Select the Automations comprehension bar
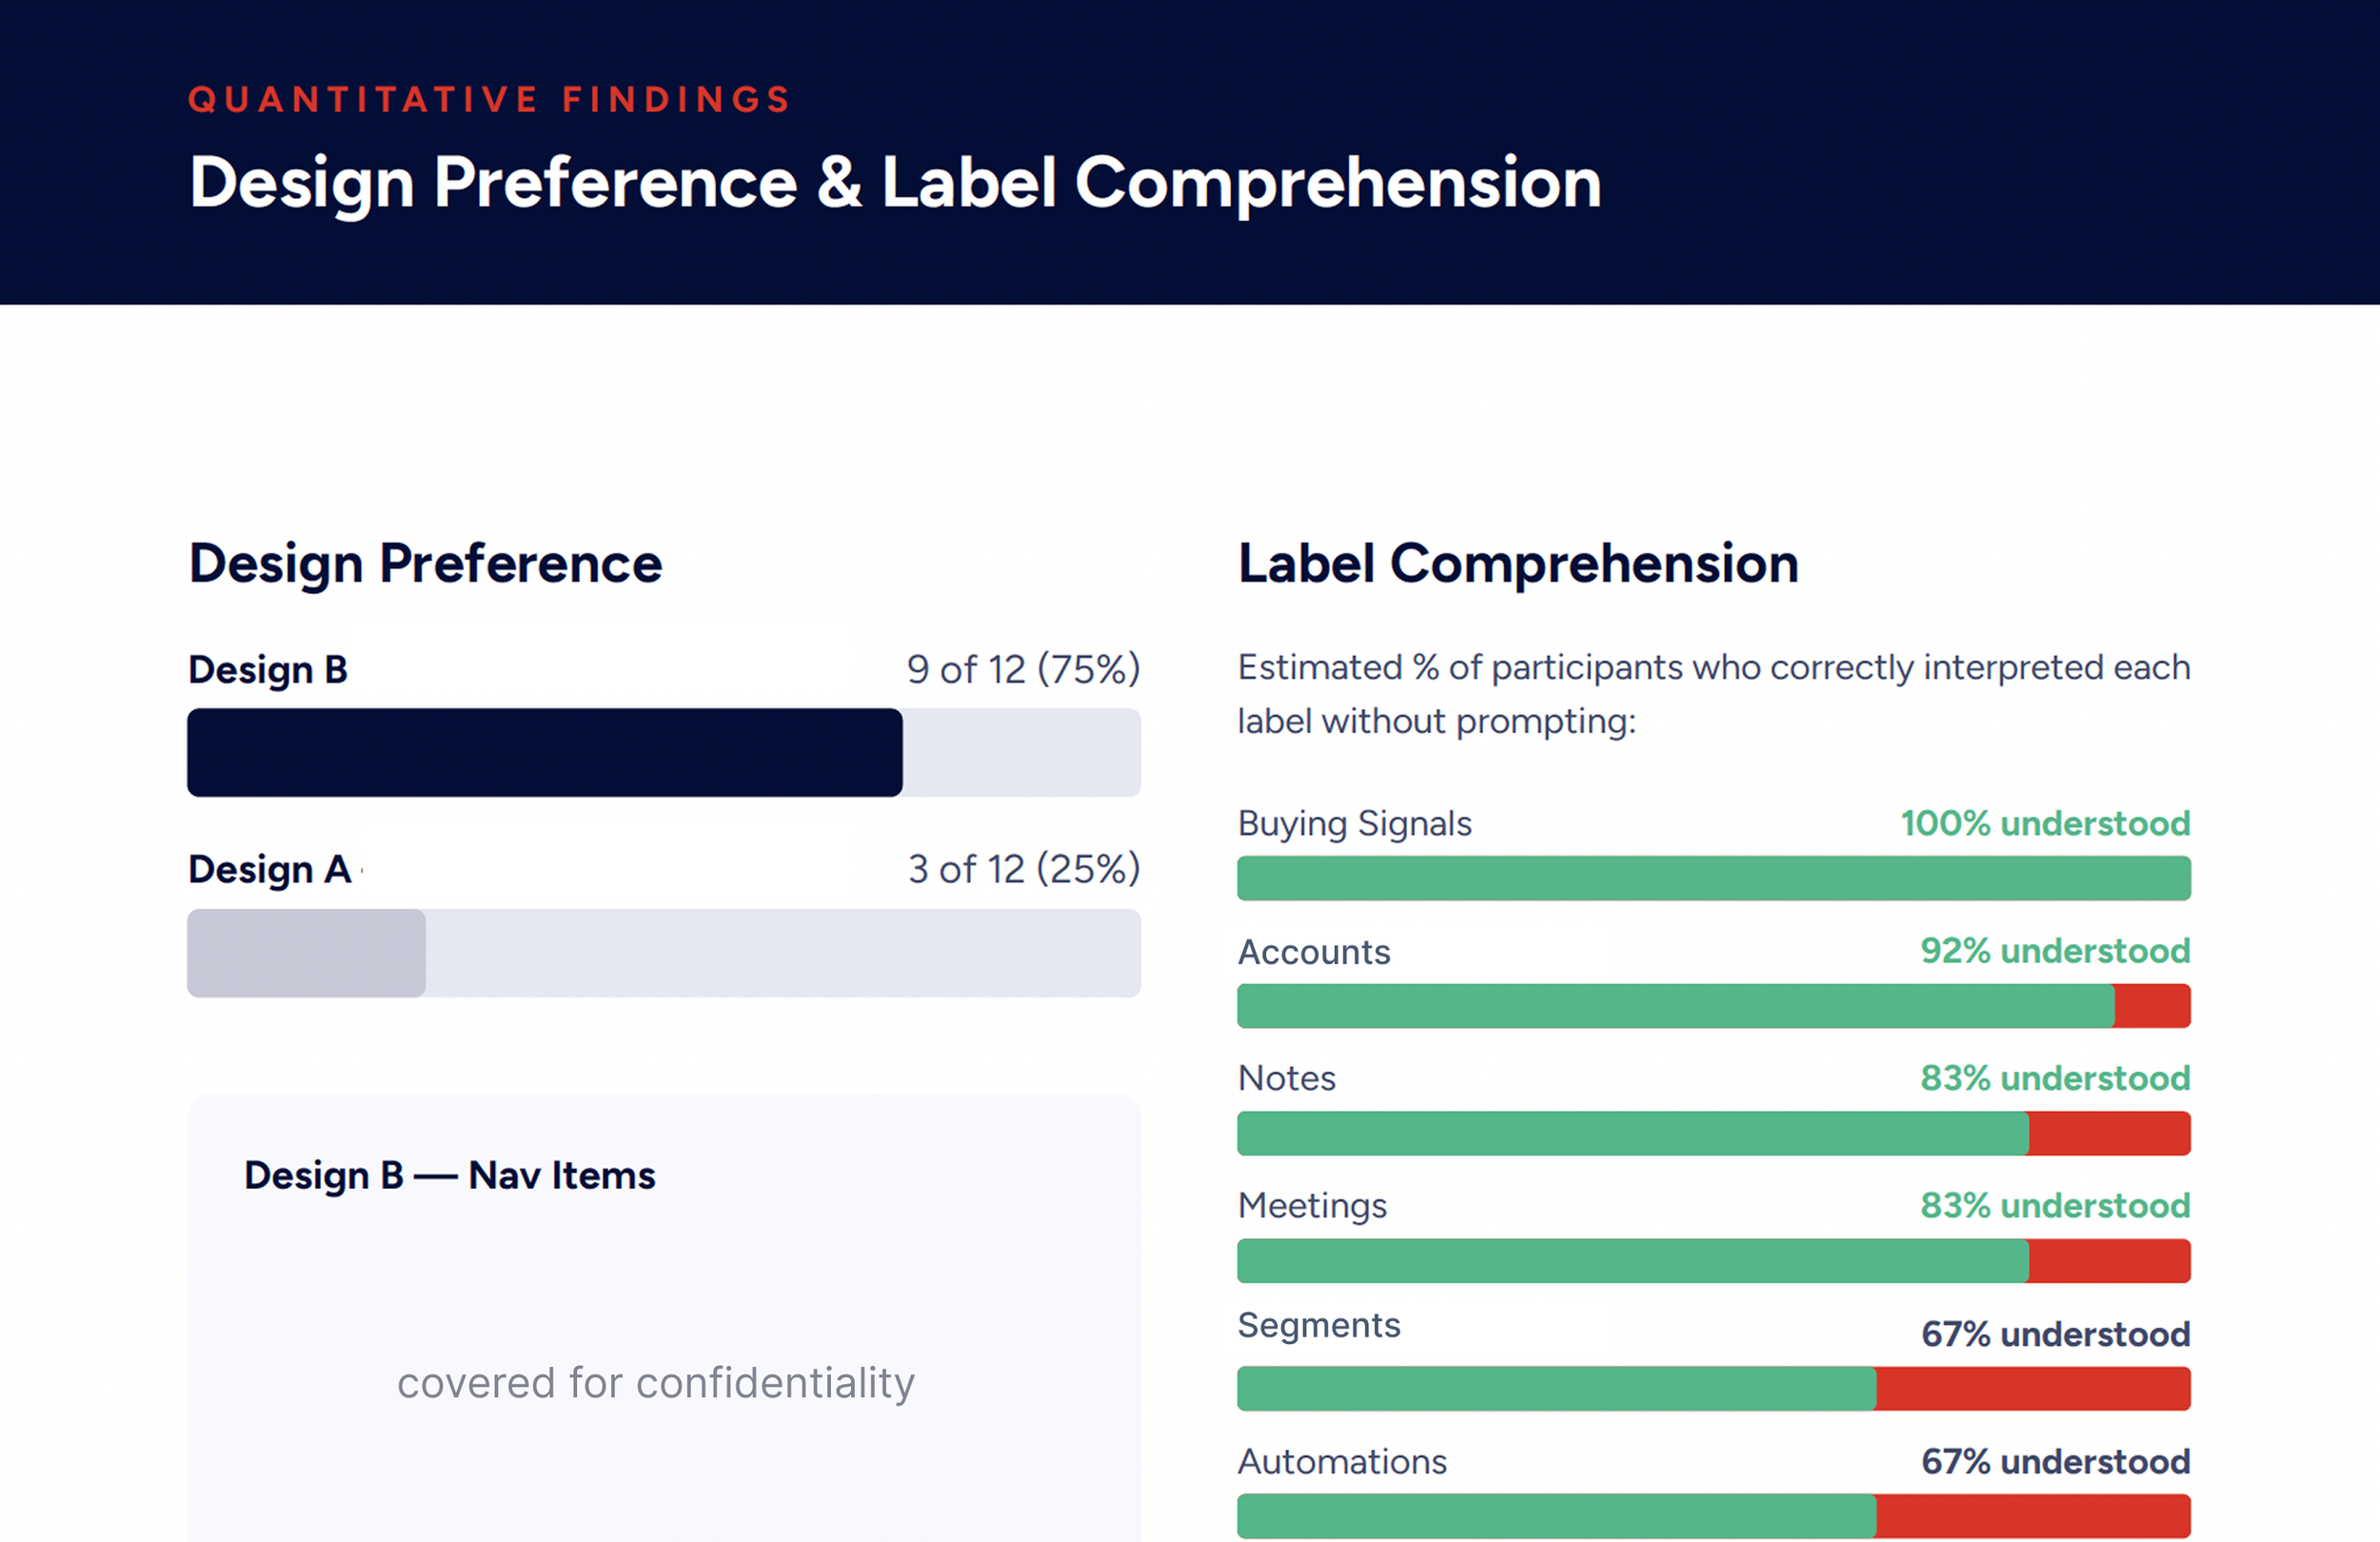This screenshot has height=1542, width=2380. tap(1714, 1516)
